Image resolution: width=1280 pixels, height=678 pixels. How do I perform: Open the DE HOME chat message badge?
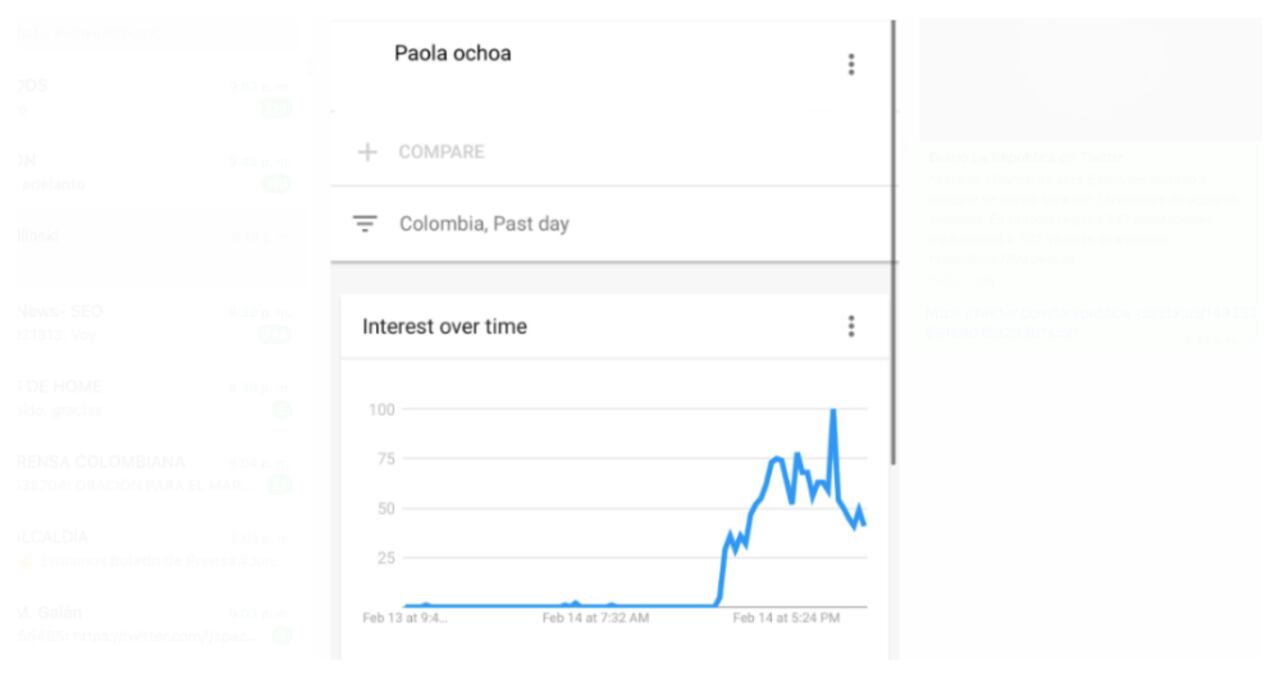tap(285, 408)
